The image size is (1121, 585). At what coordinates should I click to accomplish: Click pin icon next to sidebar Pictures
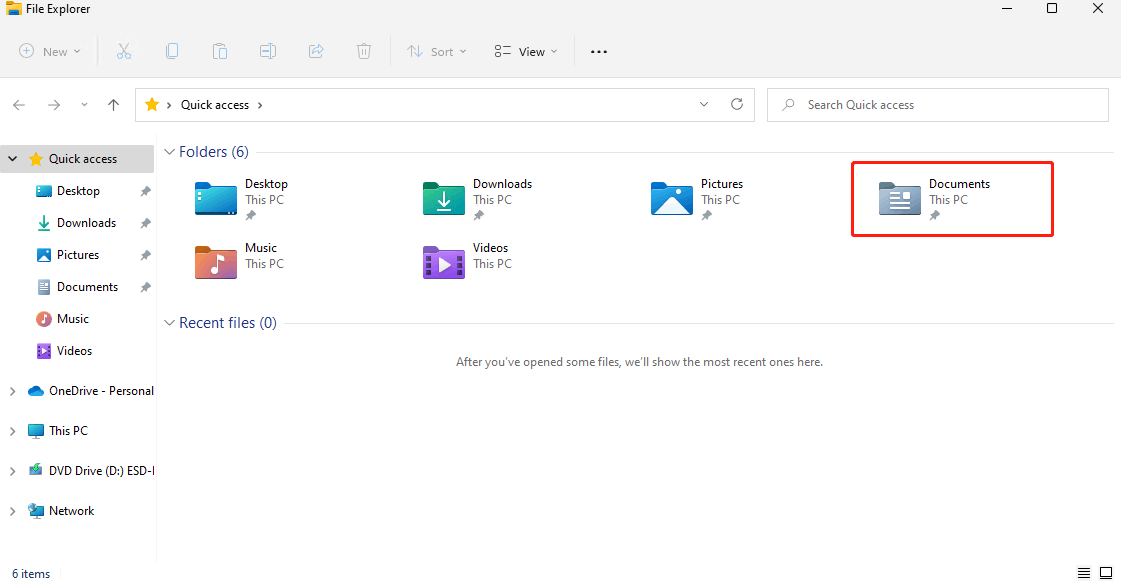146,255
